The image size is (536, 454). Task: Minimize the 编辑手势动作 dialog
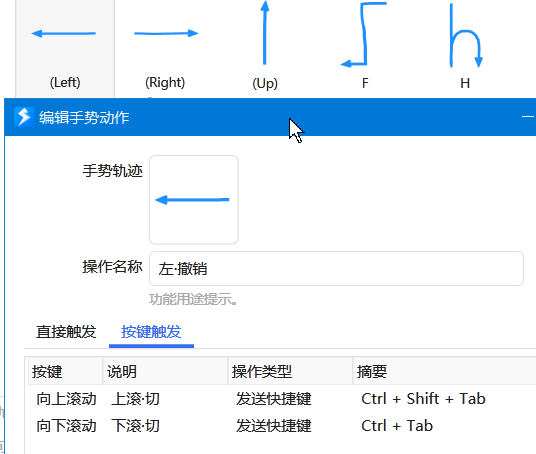coord(528,117)
